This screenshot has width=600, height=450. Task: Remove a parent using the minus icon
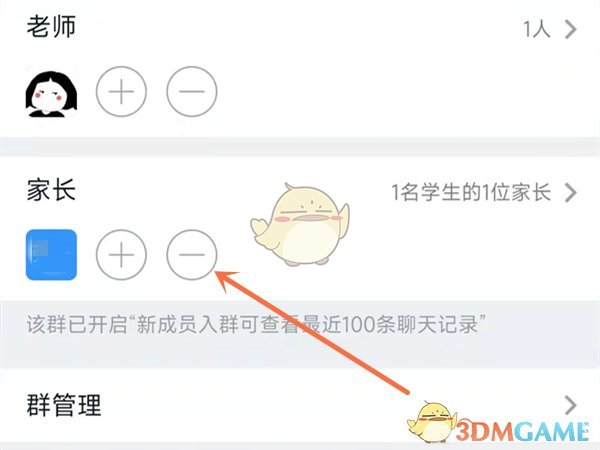(192, 254)
